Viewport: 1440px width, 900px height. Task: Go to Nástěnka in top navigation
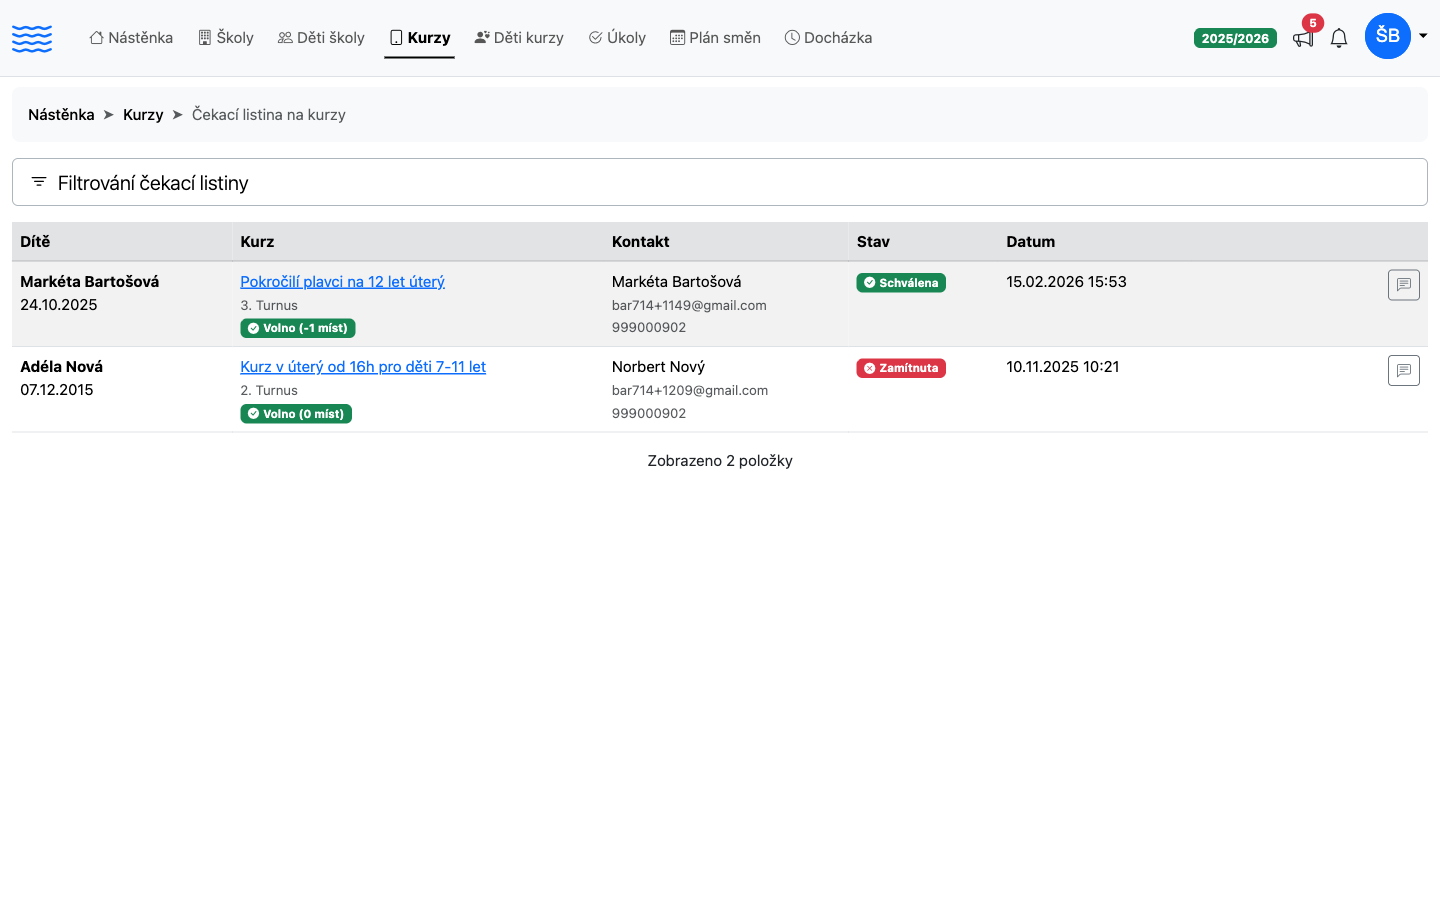point(131,38)
